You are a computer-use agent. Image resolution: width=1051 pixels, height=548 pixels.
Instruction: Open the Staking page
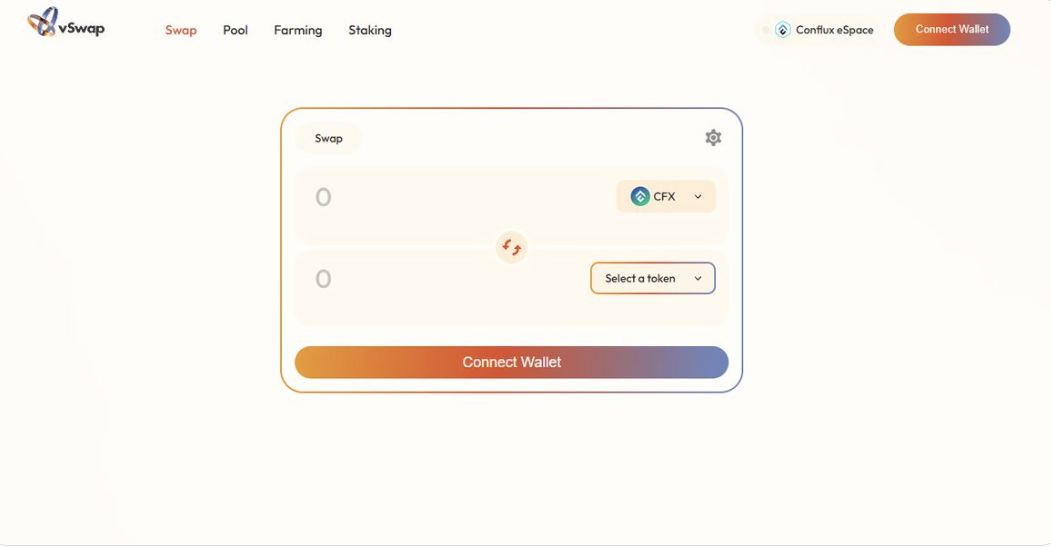click(x=370, y=30)
